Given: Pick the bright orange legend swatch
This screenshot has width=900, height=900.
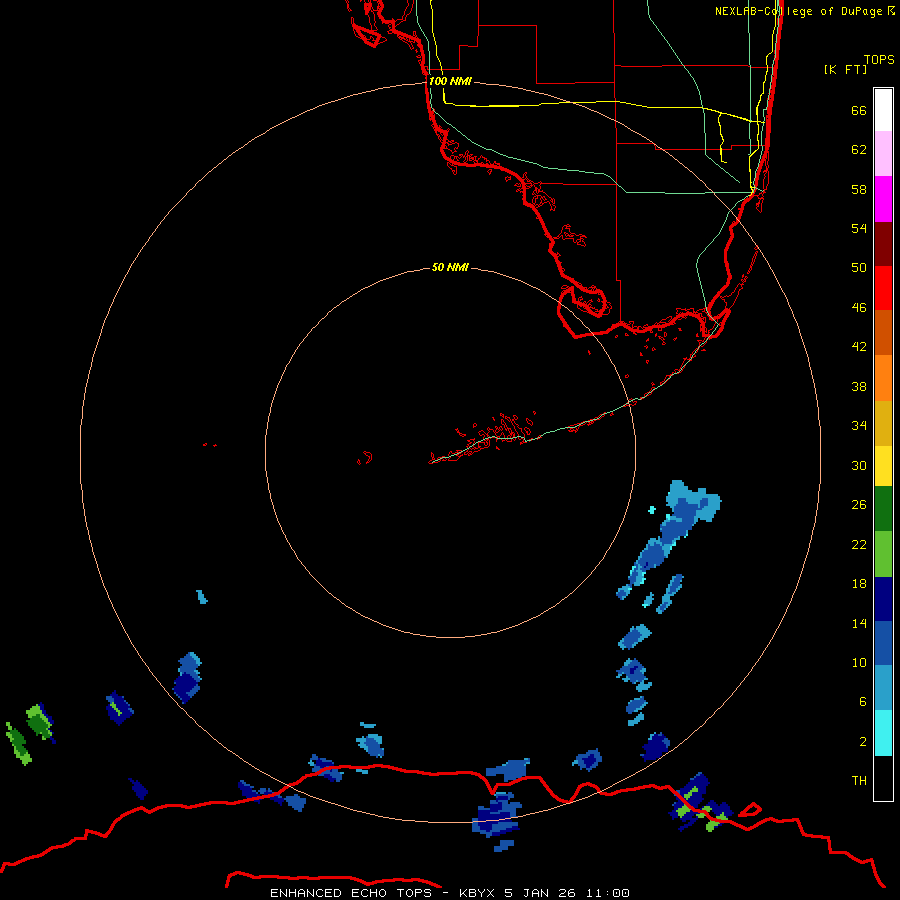Looking at the screenshot, I should (x=883, y=378).
